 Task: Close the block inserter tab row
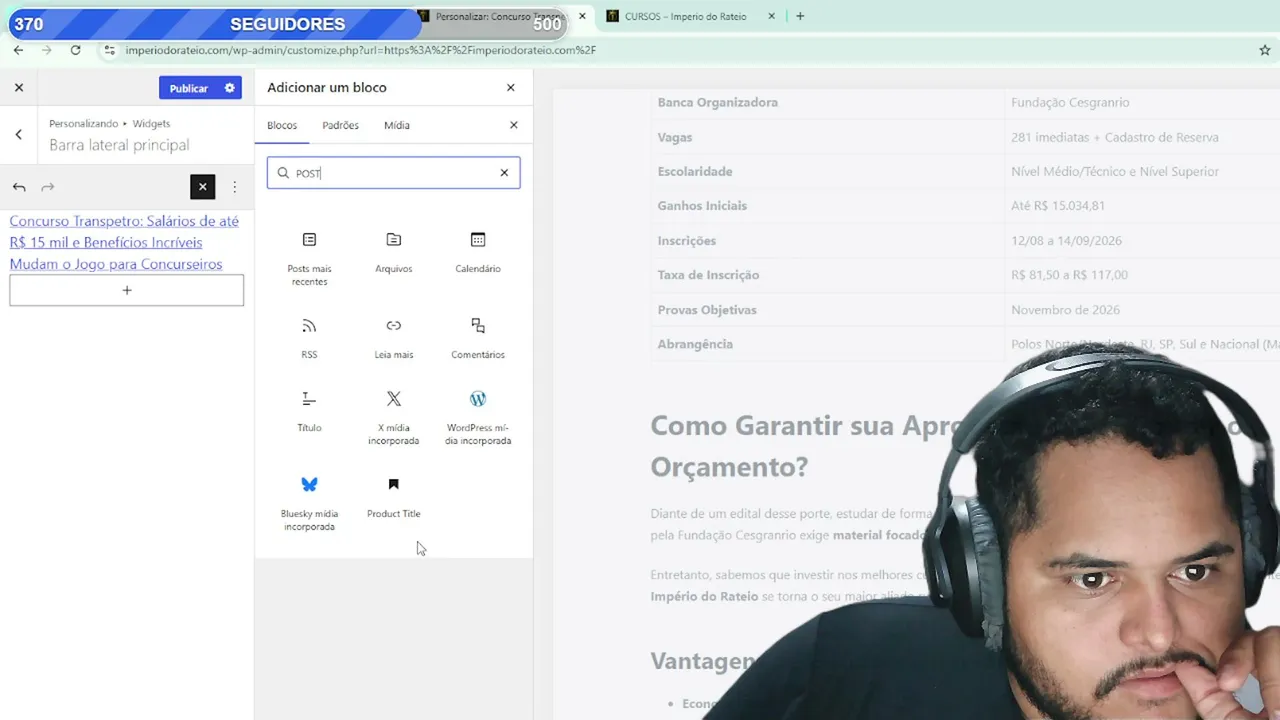click(x=514, y=125)
